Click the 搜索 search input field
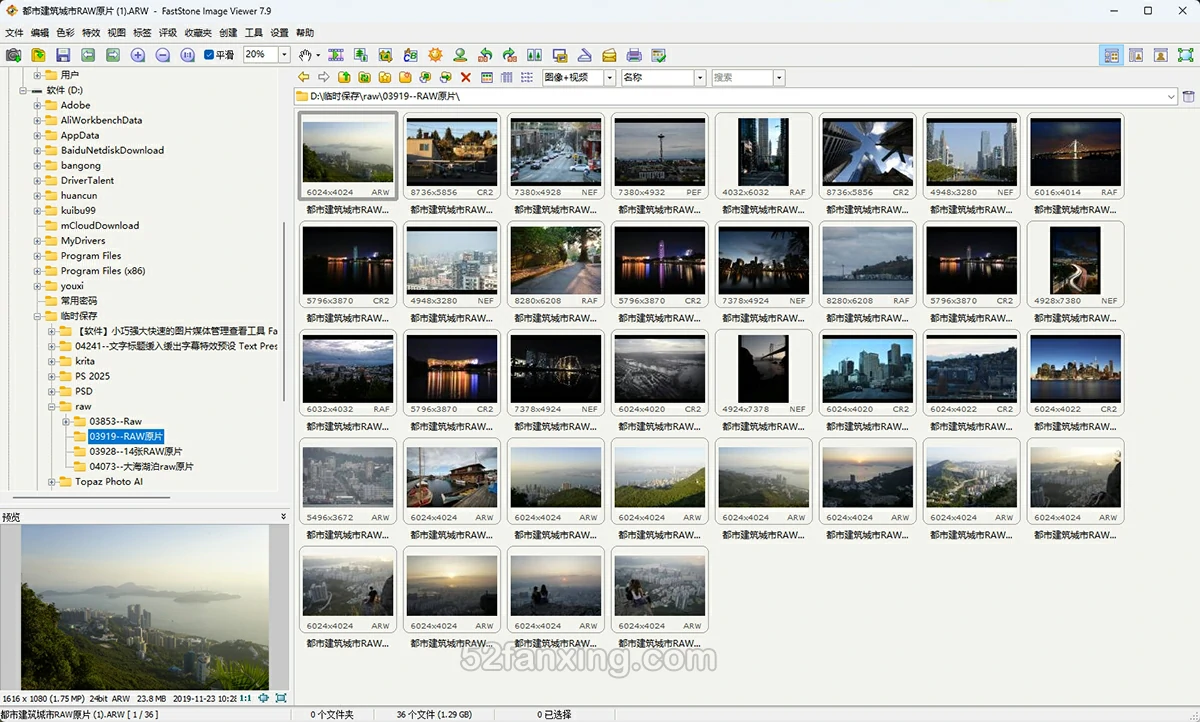Image resolution: width=1200 pixels, height=722 pixels. coord(741,77)
